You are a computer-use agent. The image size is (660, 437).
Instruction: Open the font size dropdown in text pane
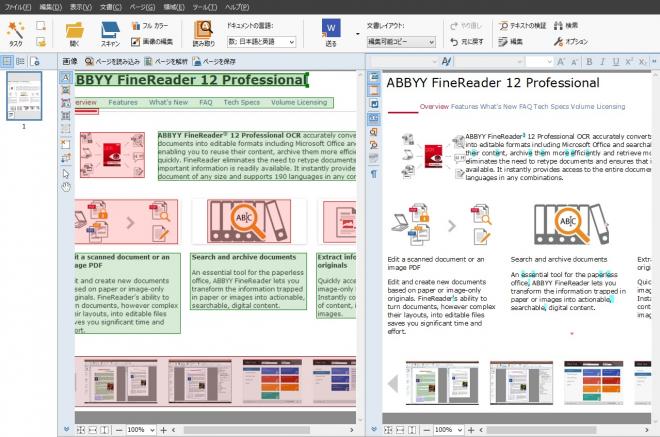tap(539, 61)
